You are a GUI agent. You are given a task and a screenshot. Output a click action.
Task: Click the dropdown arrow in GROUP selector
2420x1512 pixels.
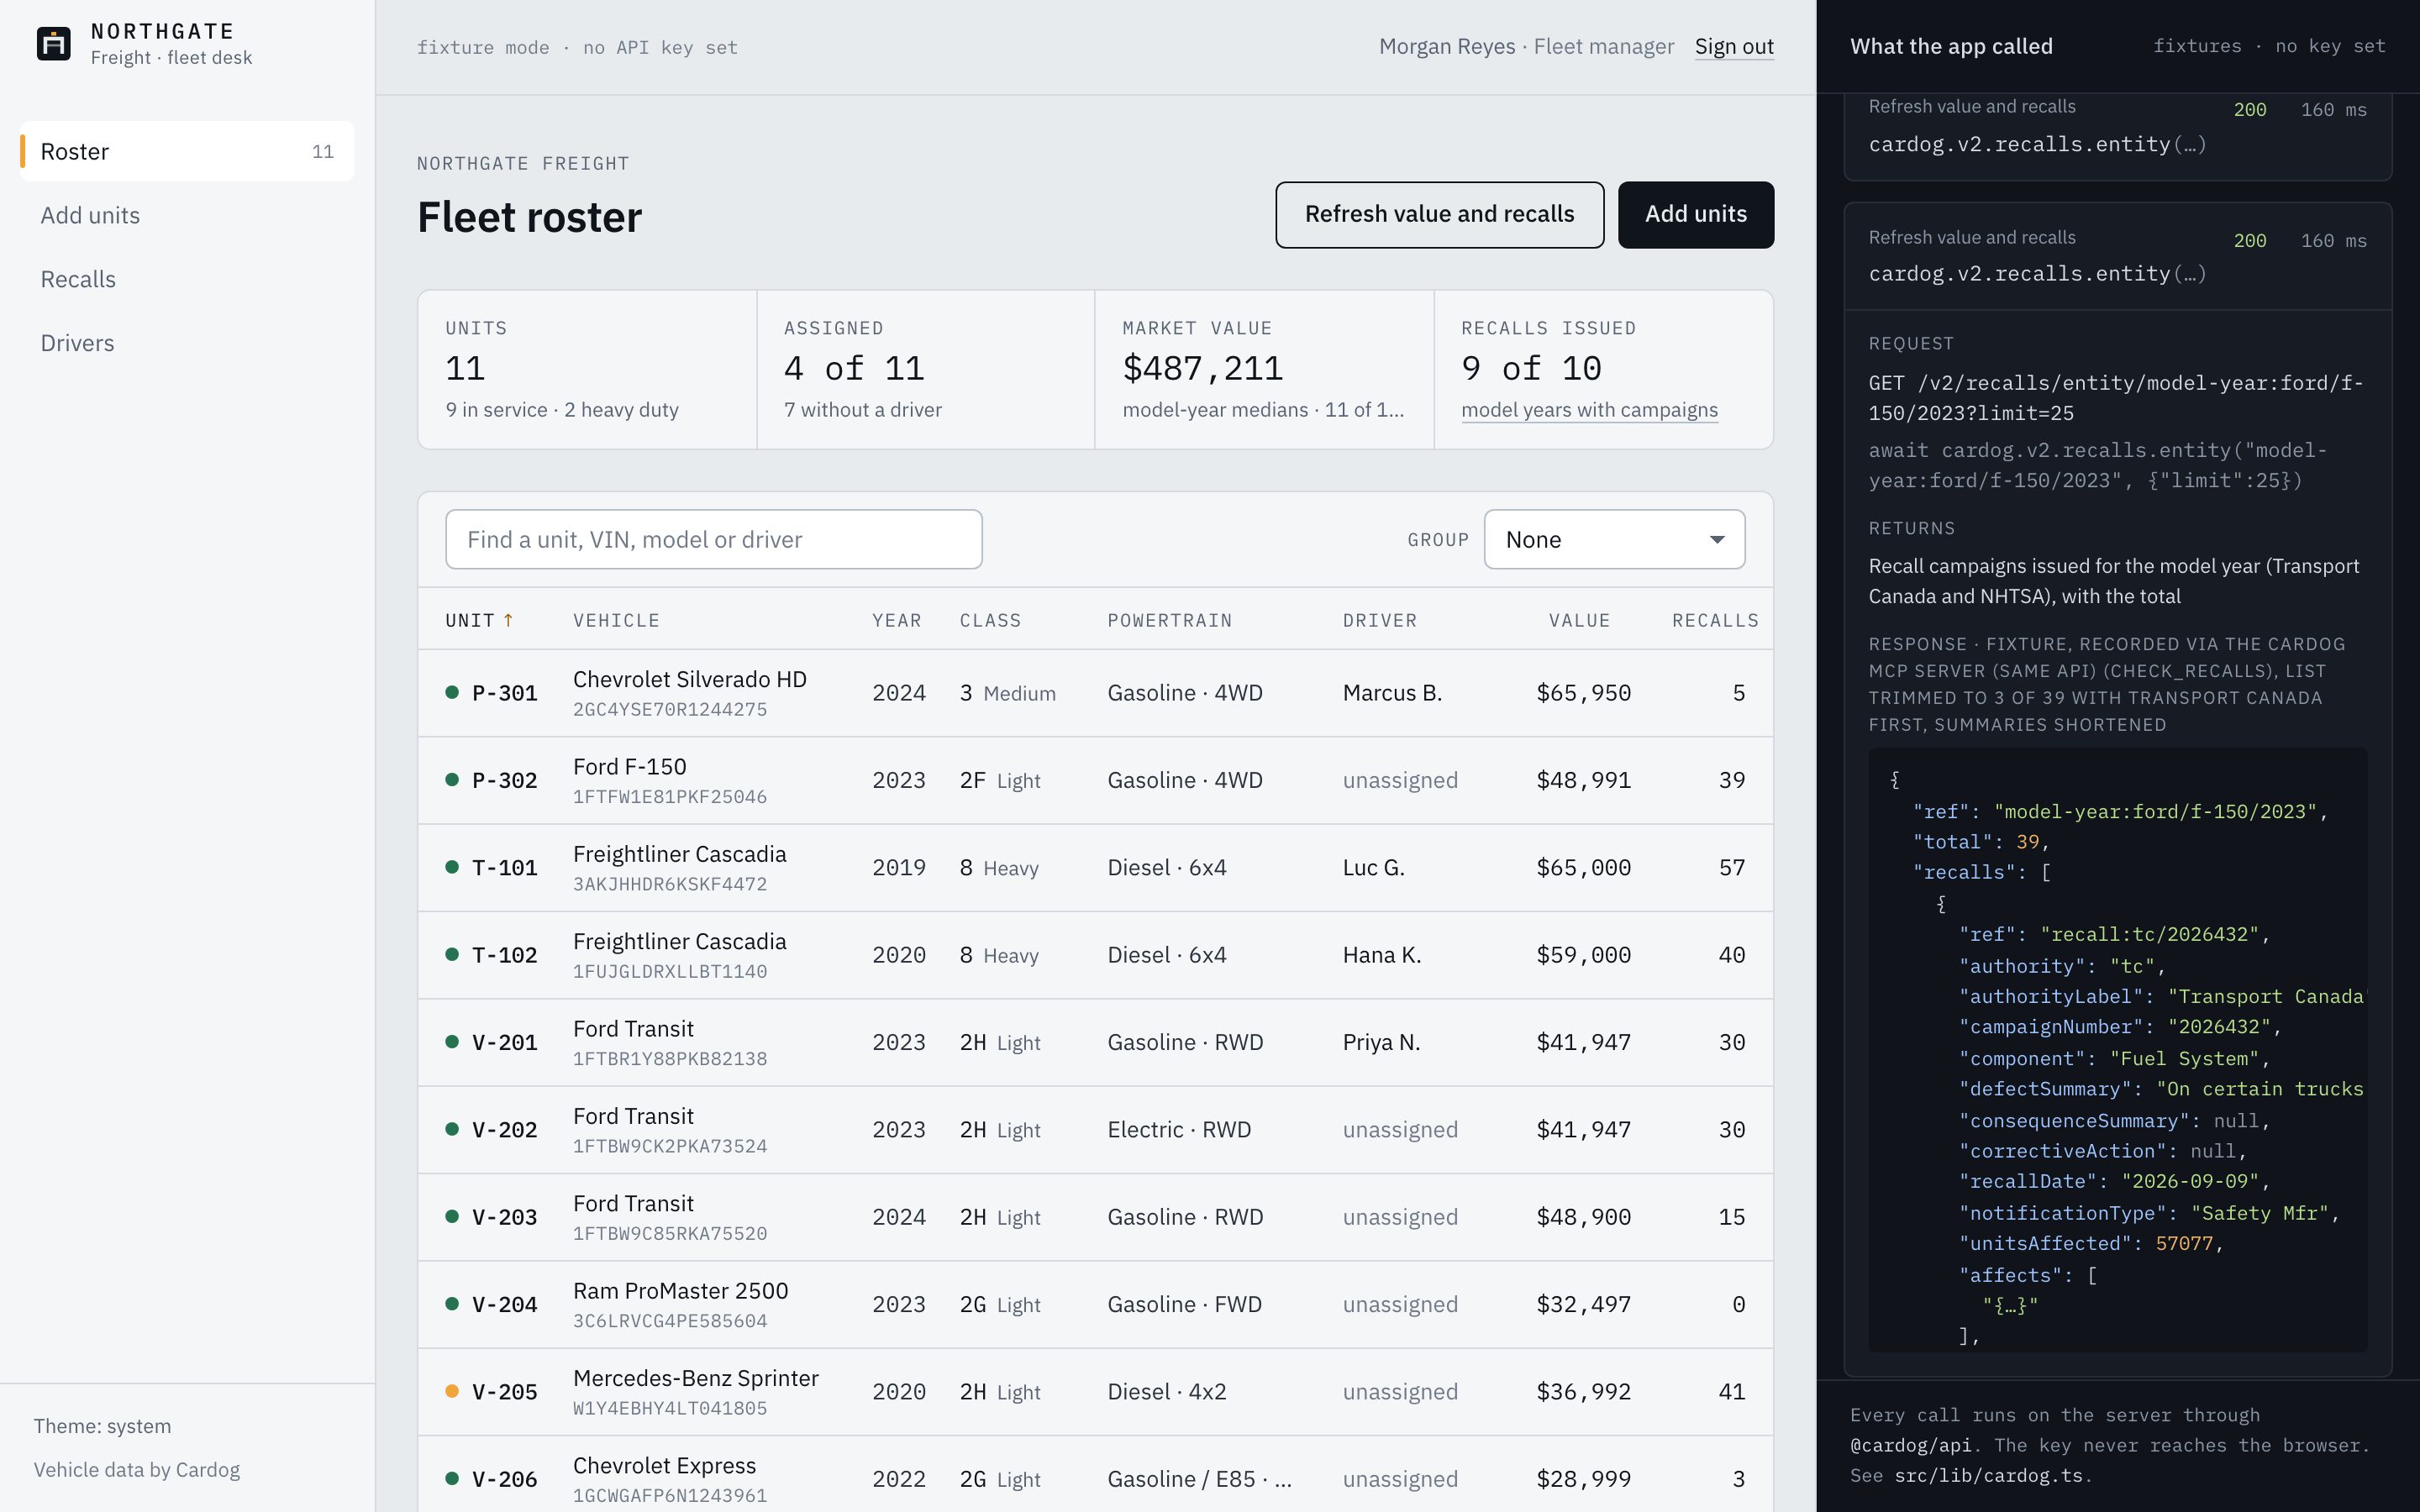[1717, 540]
